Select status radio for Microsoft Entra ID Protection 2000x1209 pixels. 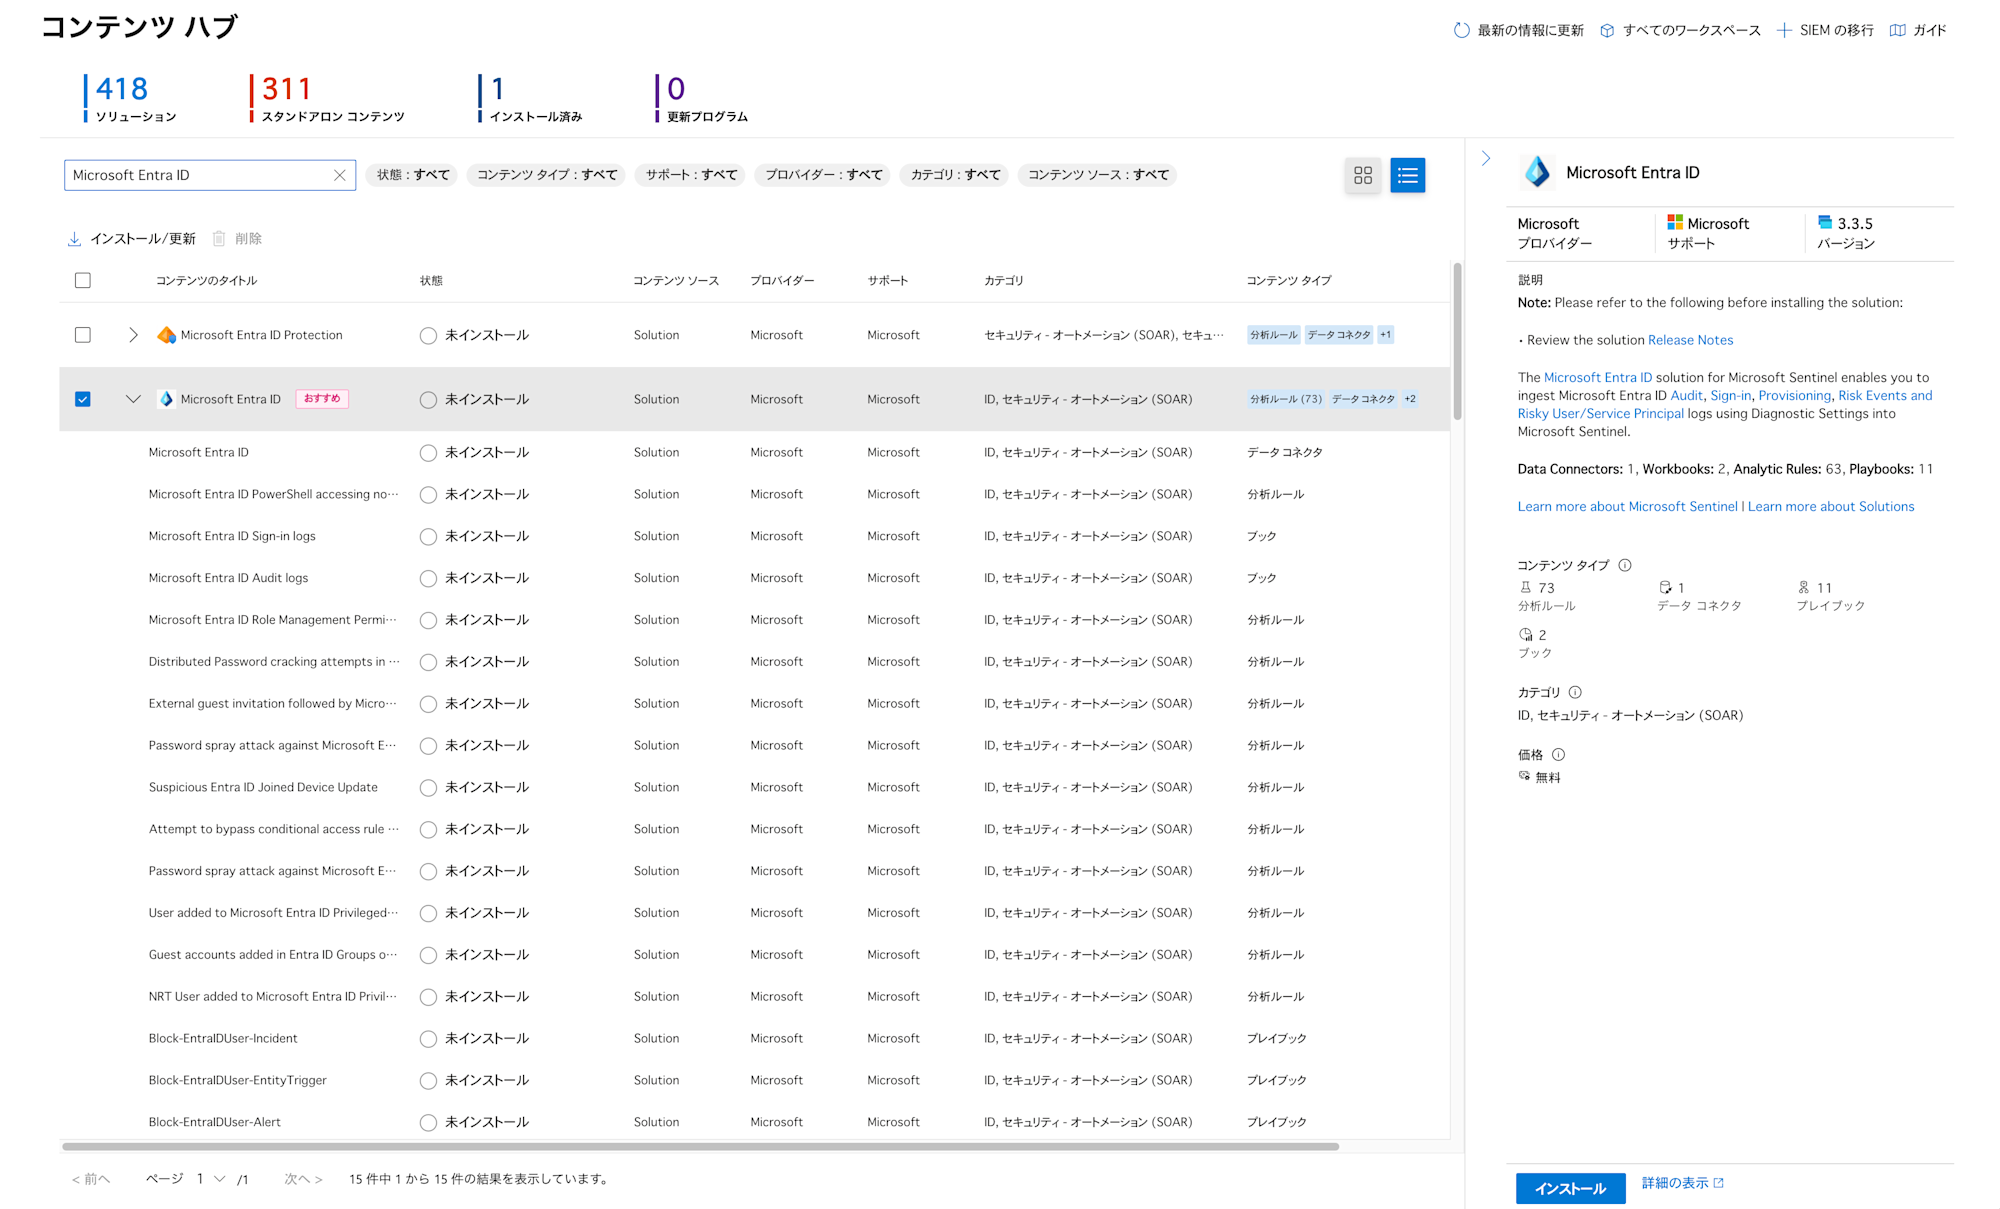[x=428, y=336]
